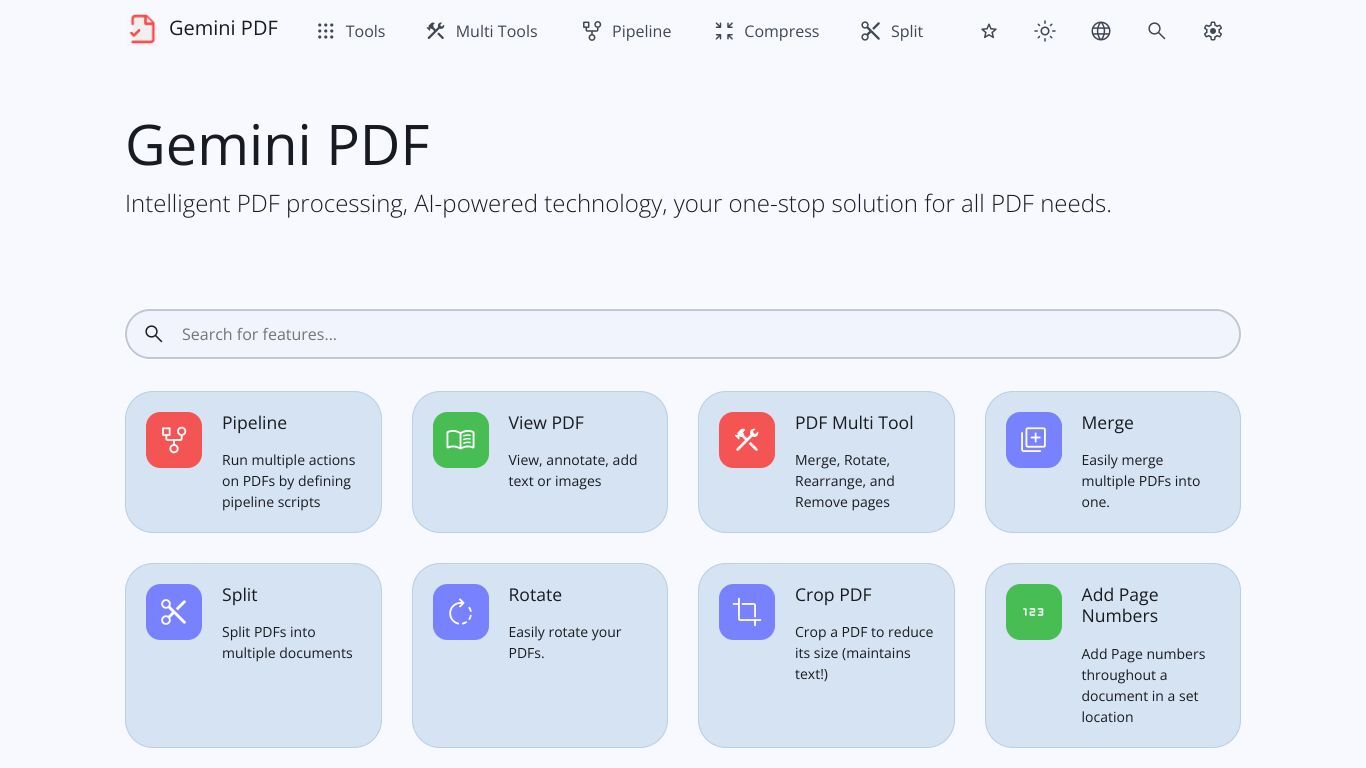Click the favorites star icon
The width and height of the screenshot is (1366, 768).
[989, 31]
